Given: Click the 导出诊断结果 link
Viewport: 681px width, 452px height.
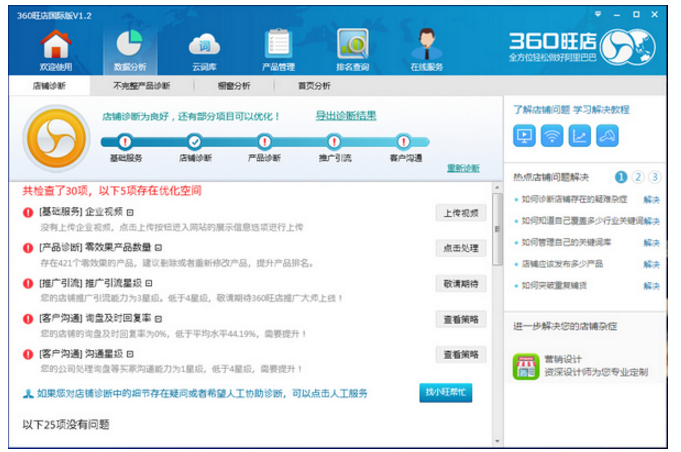Looking at the screenshot, I should click(346, 115).
